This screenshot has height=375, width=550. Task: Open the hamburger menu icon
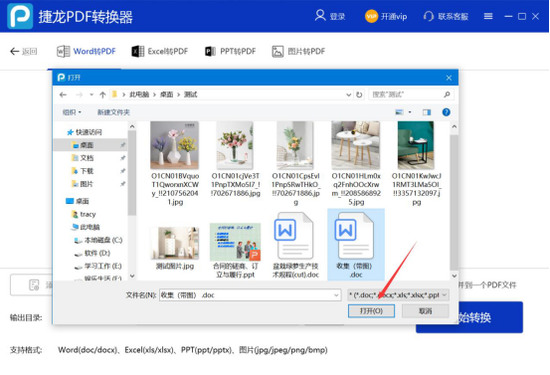coord(488,16)
